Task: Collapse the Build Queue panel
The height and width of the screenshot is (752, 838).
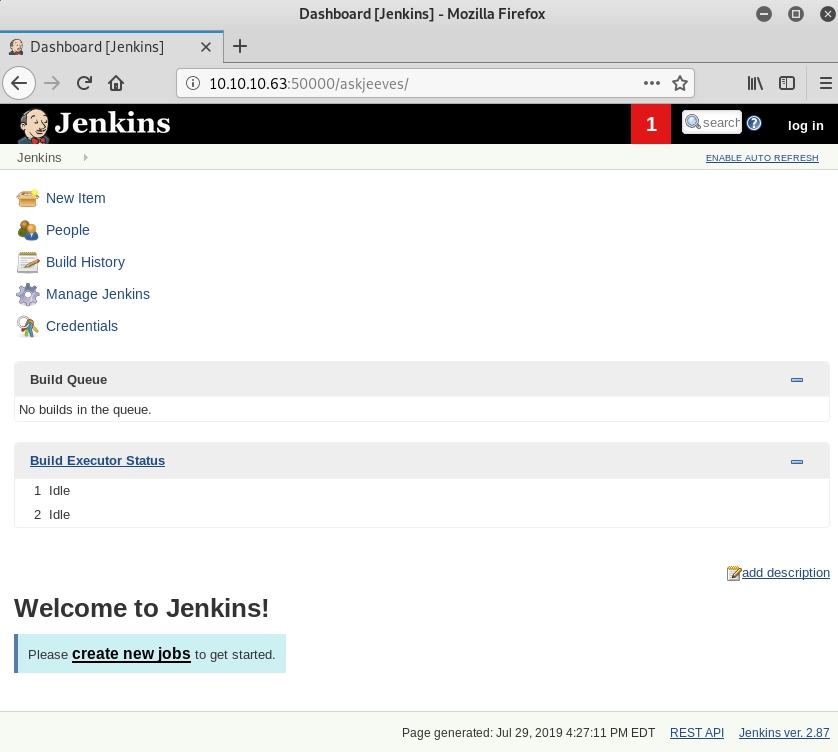Action: (x=796, y=380)
